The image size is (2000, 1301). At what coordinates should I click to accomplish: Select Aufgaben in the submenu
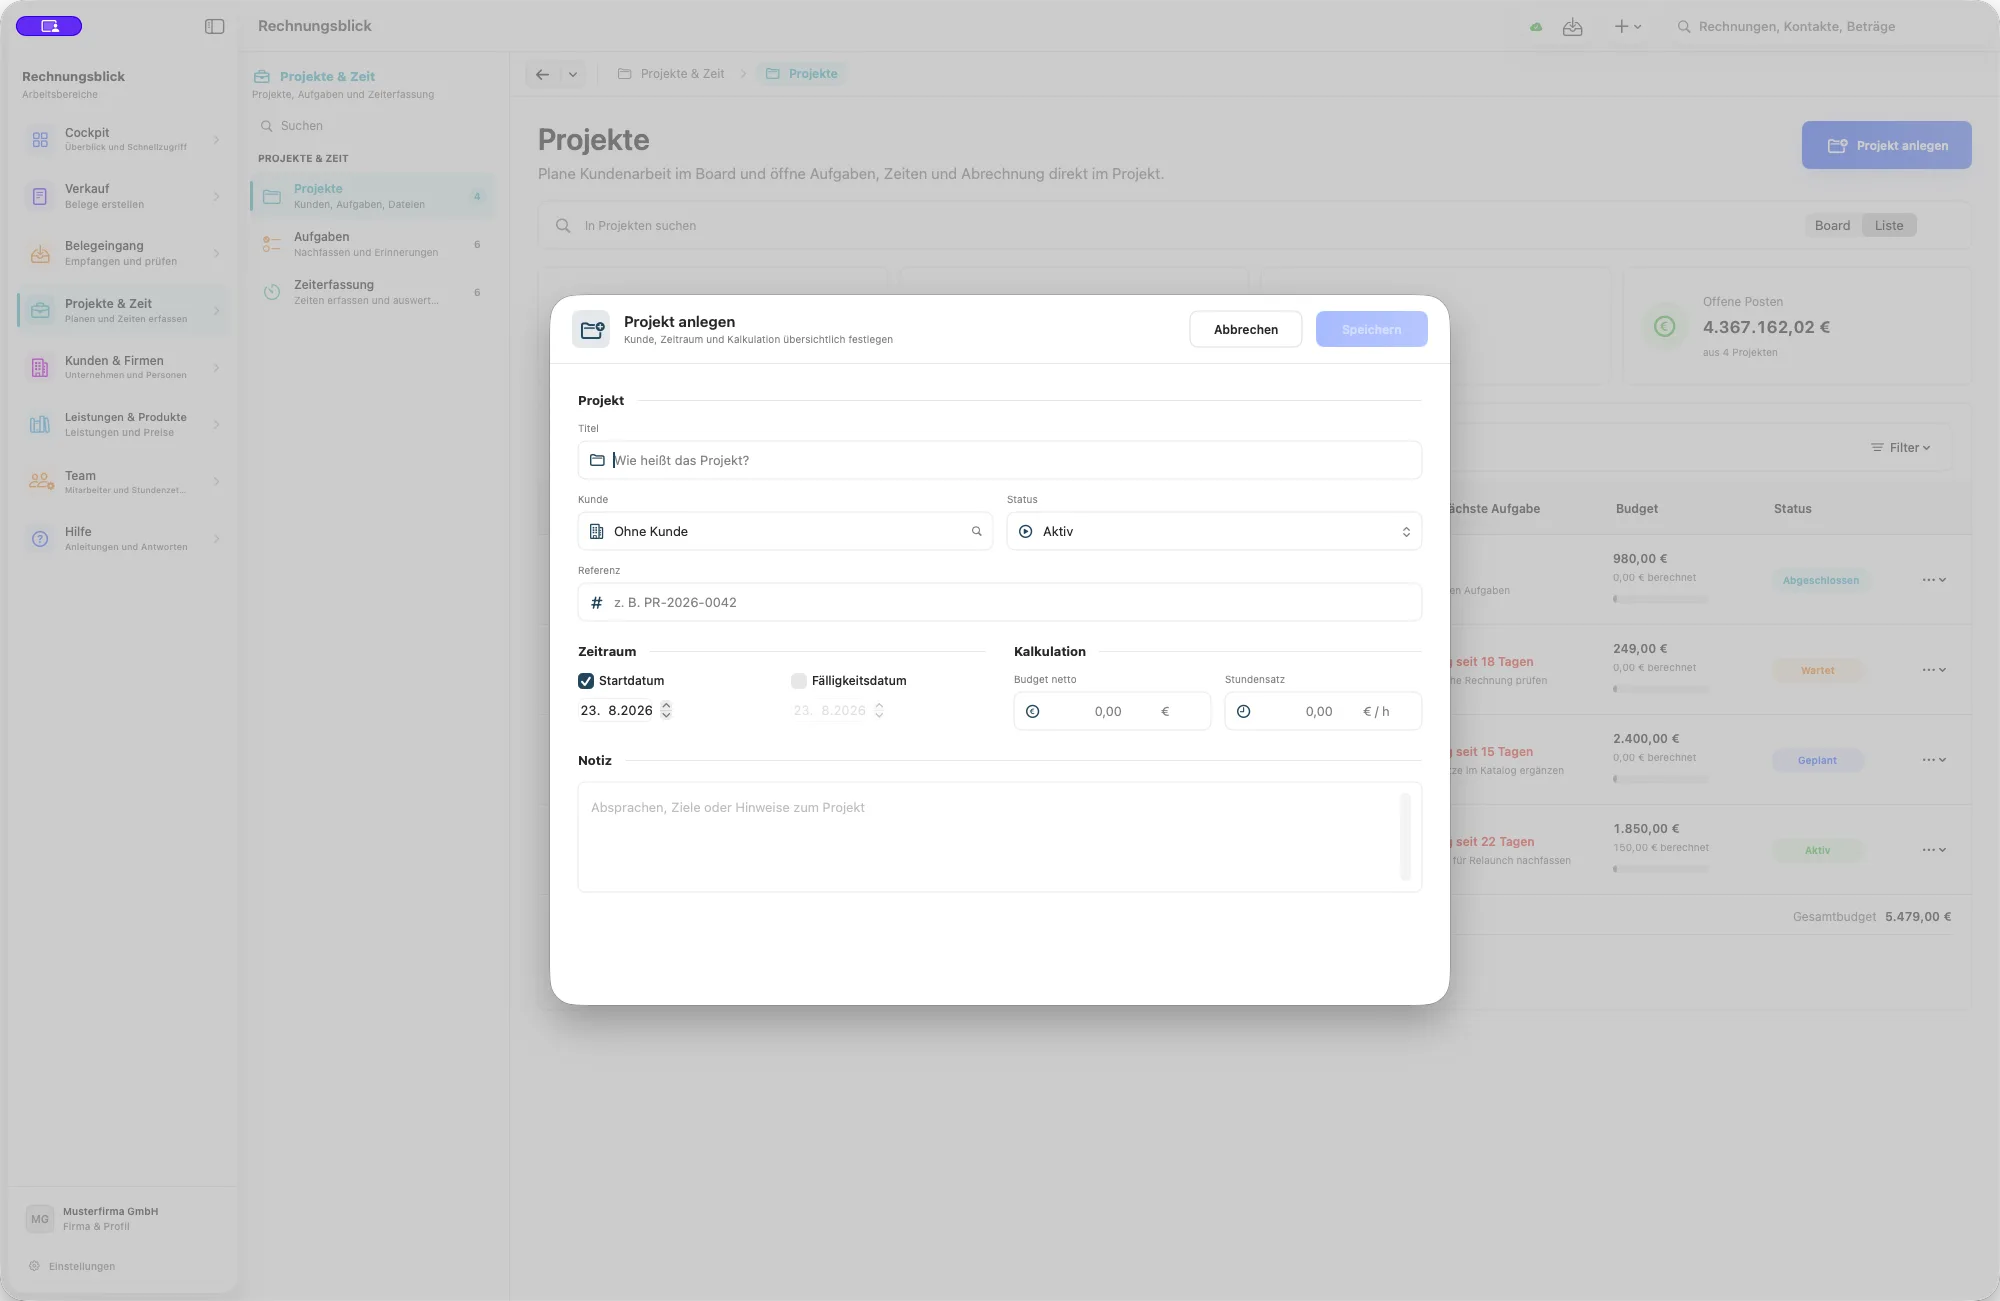372,244
